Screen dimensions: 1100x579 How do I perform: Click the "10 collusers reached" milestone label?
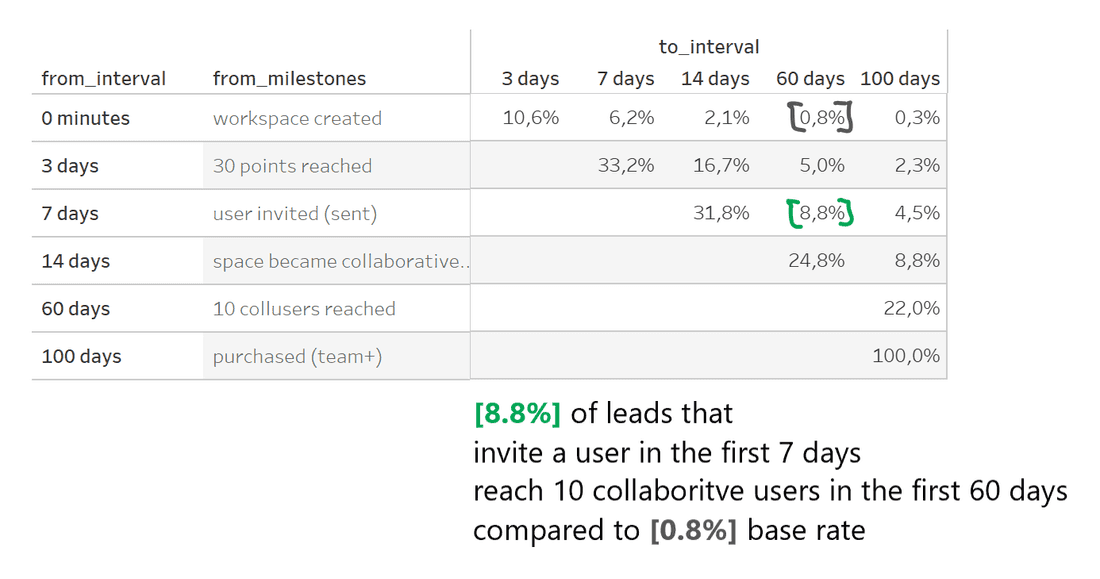coord(304,309)
